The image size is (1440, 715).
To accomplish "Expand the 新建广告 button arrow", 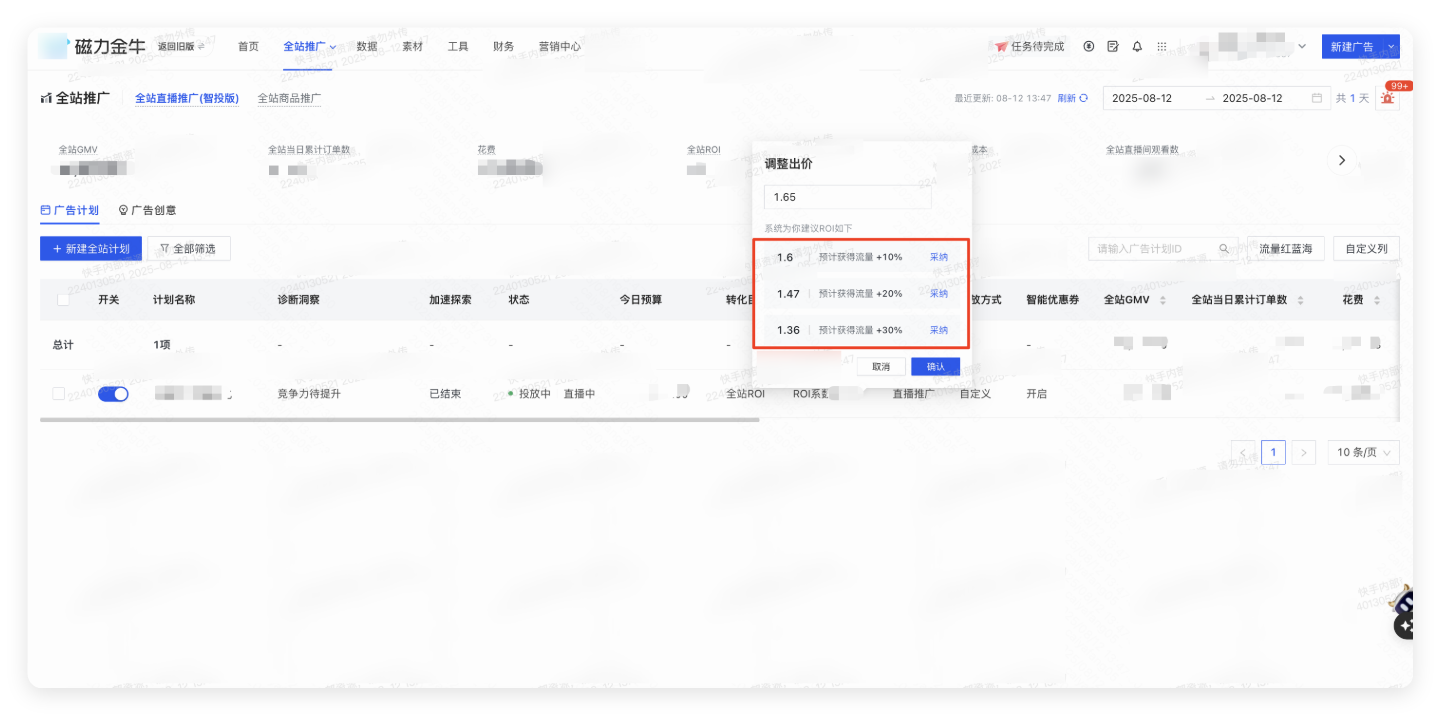I will click(x=1393, y=47).
